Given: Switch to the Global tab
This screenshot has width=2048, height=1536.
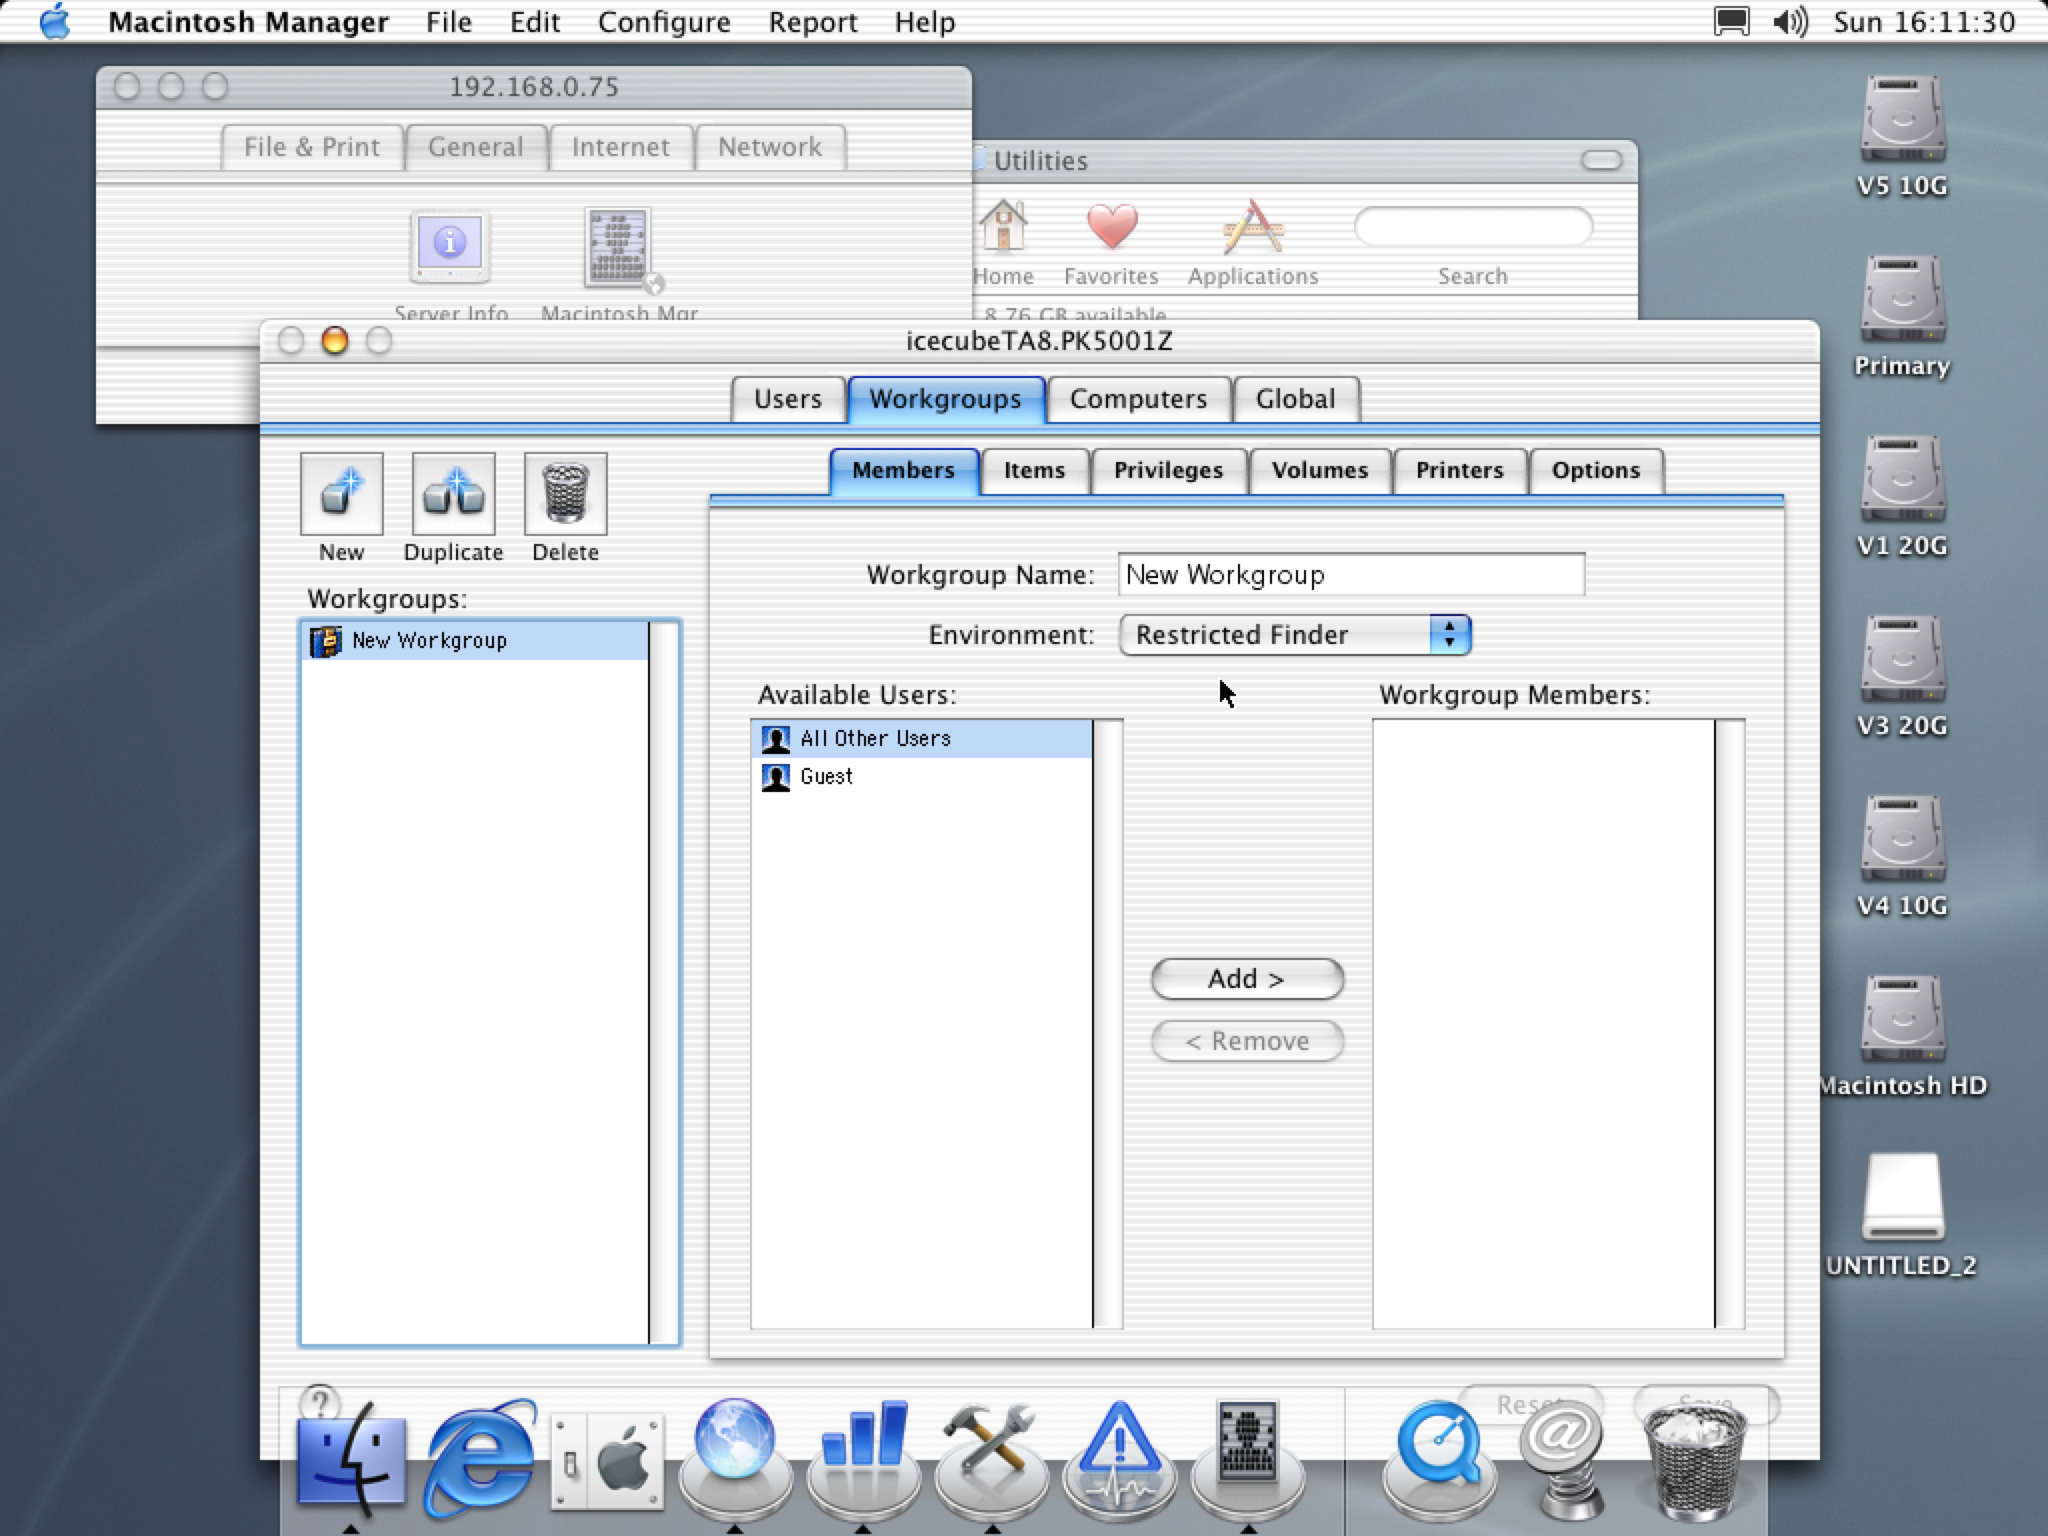Looking at the screenshot, I should pyautogui.click(x=1296, y=399).
